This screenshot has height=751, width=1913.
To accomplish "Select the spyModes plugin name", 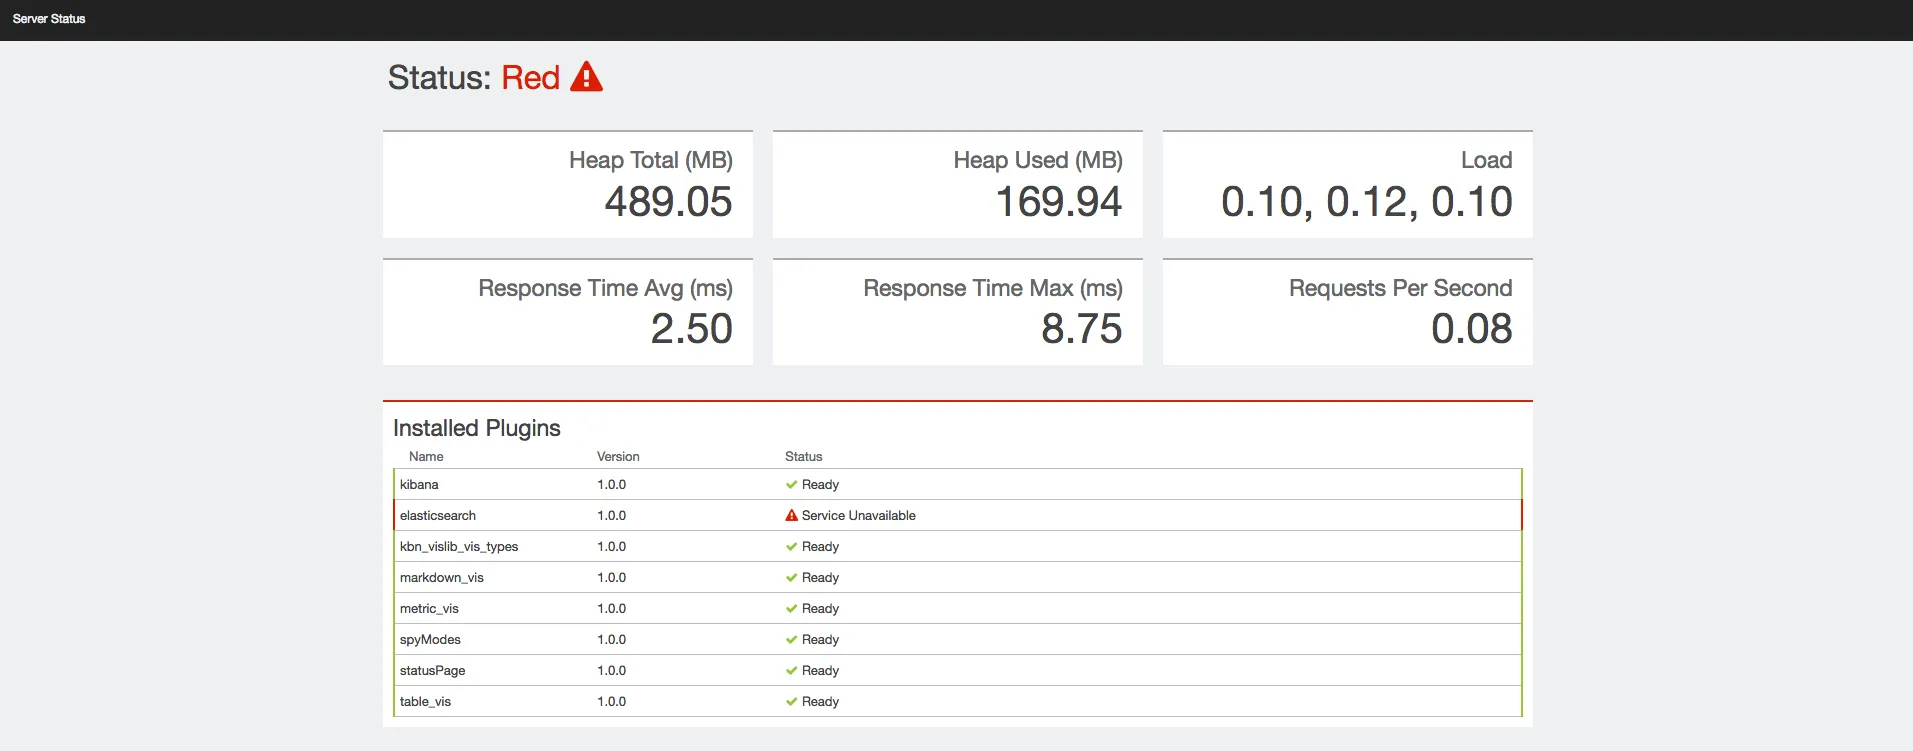I will pyautogui.click(x=430, y=640).
